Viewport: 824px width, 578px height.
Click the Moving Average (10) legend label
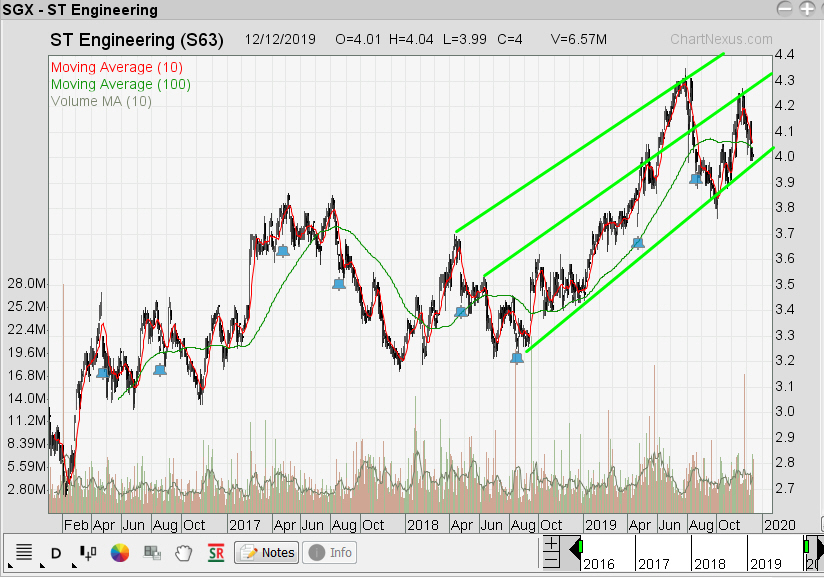click(x=117, y=67)
